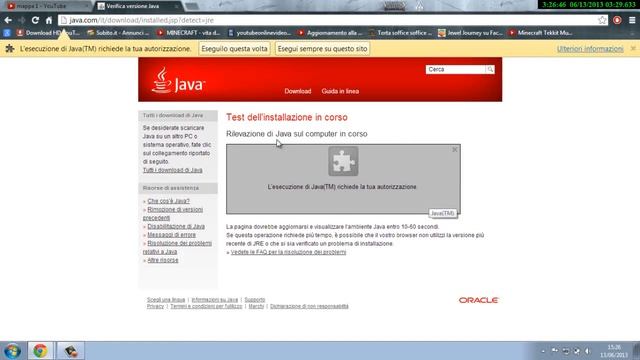
Task: Open the Minecraft Tekkit bookmark
Action: pos(541,33)
